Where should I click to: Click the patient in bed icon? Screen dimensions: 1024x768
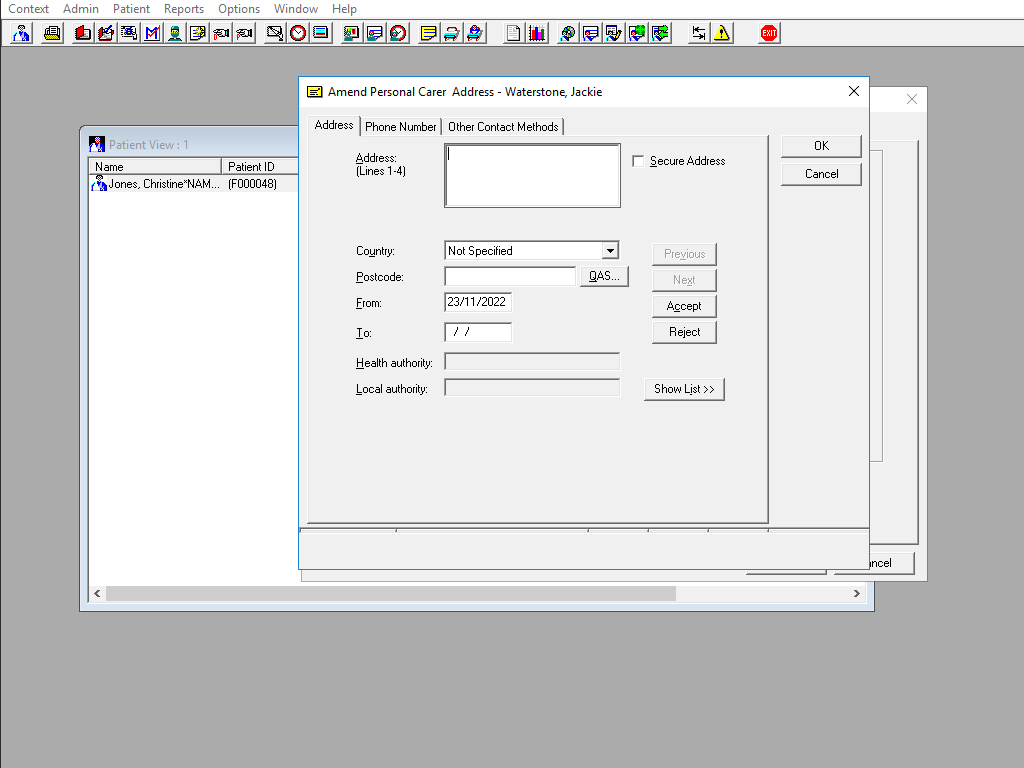(x=475, y=33)
